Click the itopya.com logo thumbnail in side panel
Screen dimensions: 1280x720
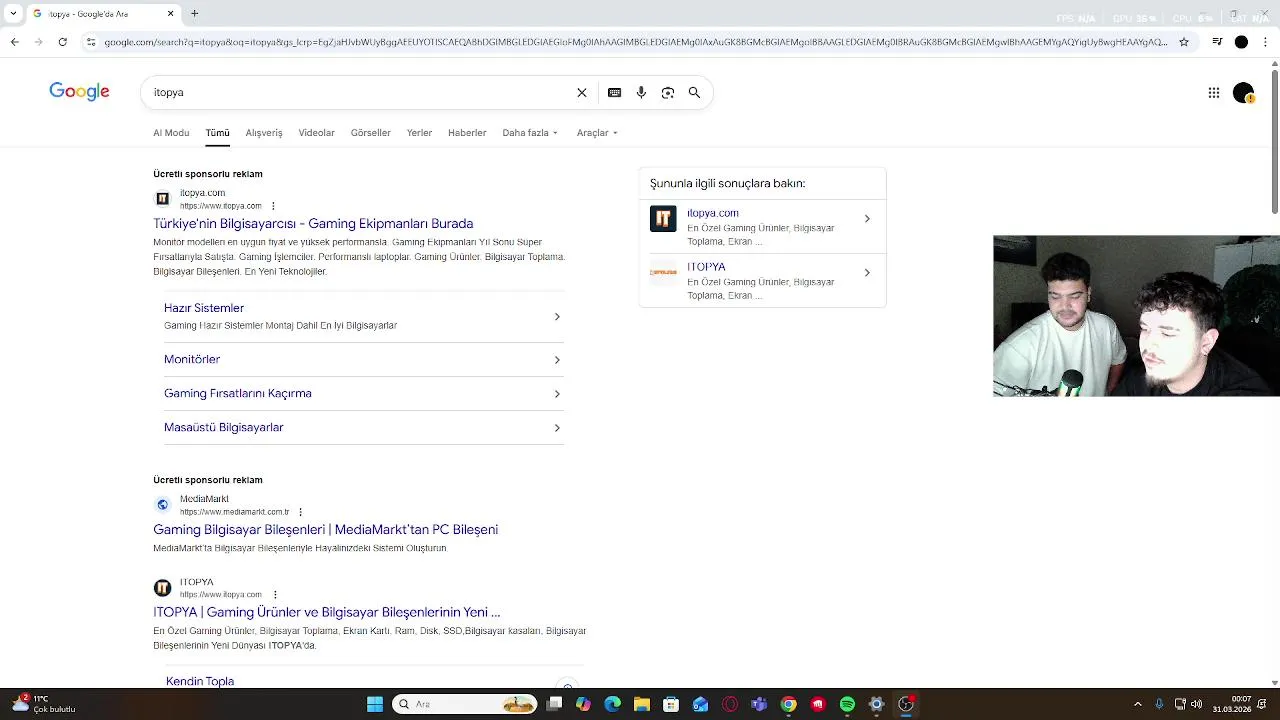click(663, 219)
